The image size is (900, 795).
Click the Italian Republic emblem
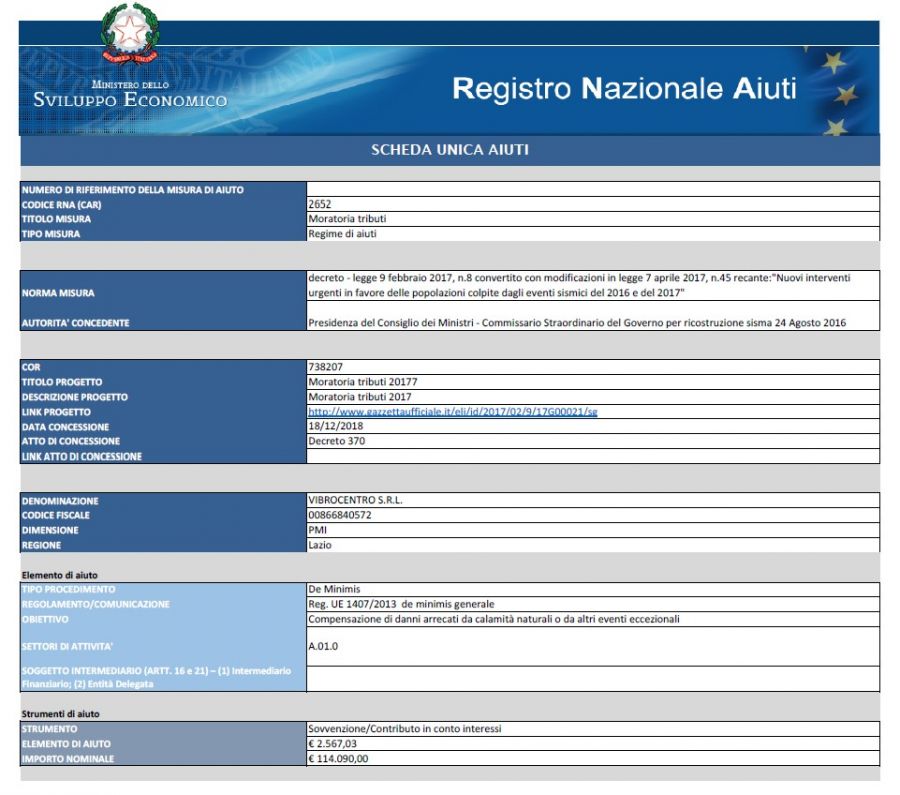coord(130,33)
